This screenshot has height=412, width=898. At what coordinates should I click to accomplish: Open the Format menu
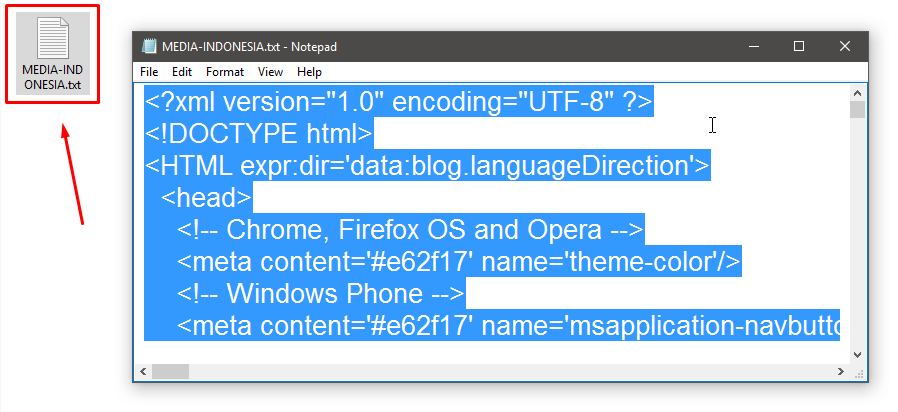(225, 72)
